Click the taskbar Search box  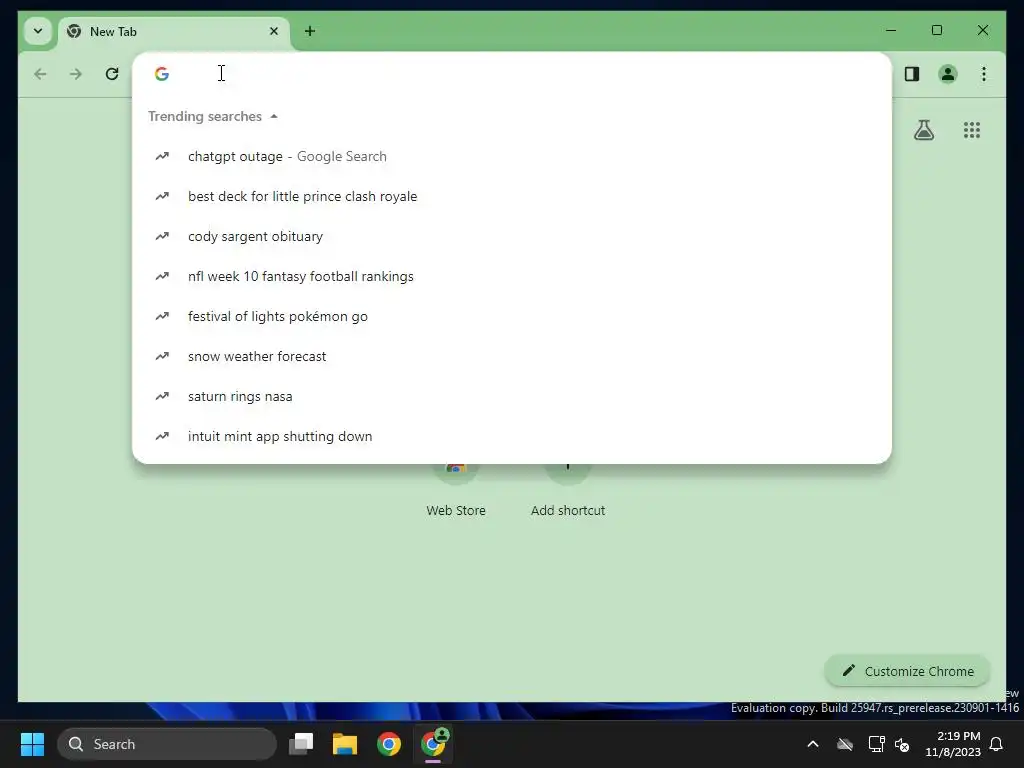(167, 744)
